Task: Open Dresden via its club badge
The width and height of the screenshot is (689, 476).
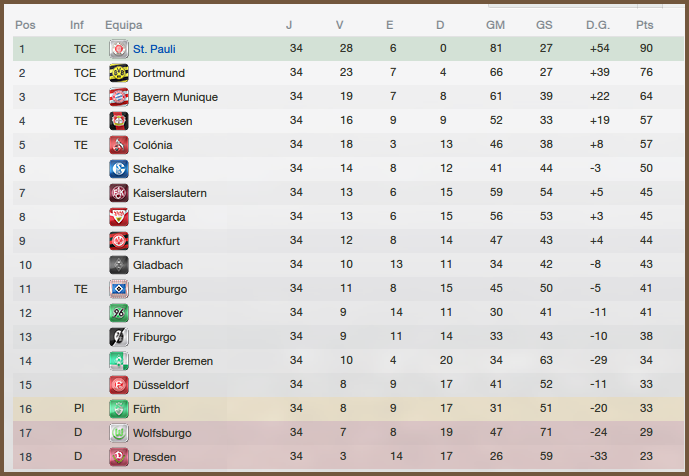Action: (119, 457)
